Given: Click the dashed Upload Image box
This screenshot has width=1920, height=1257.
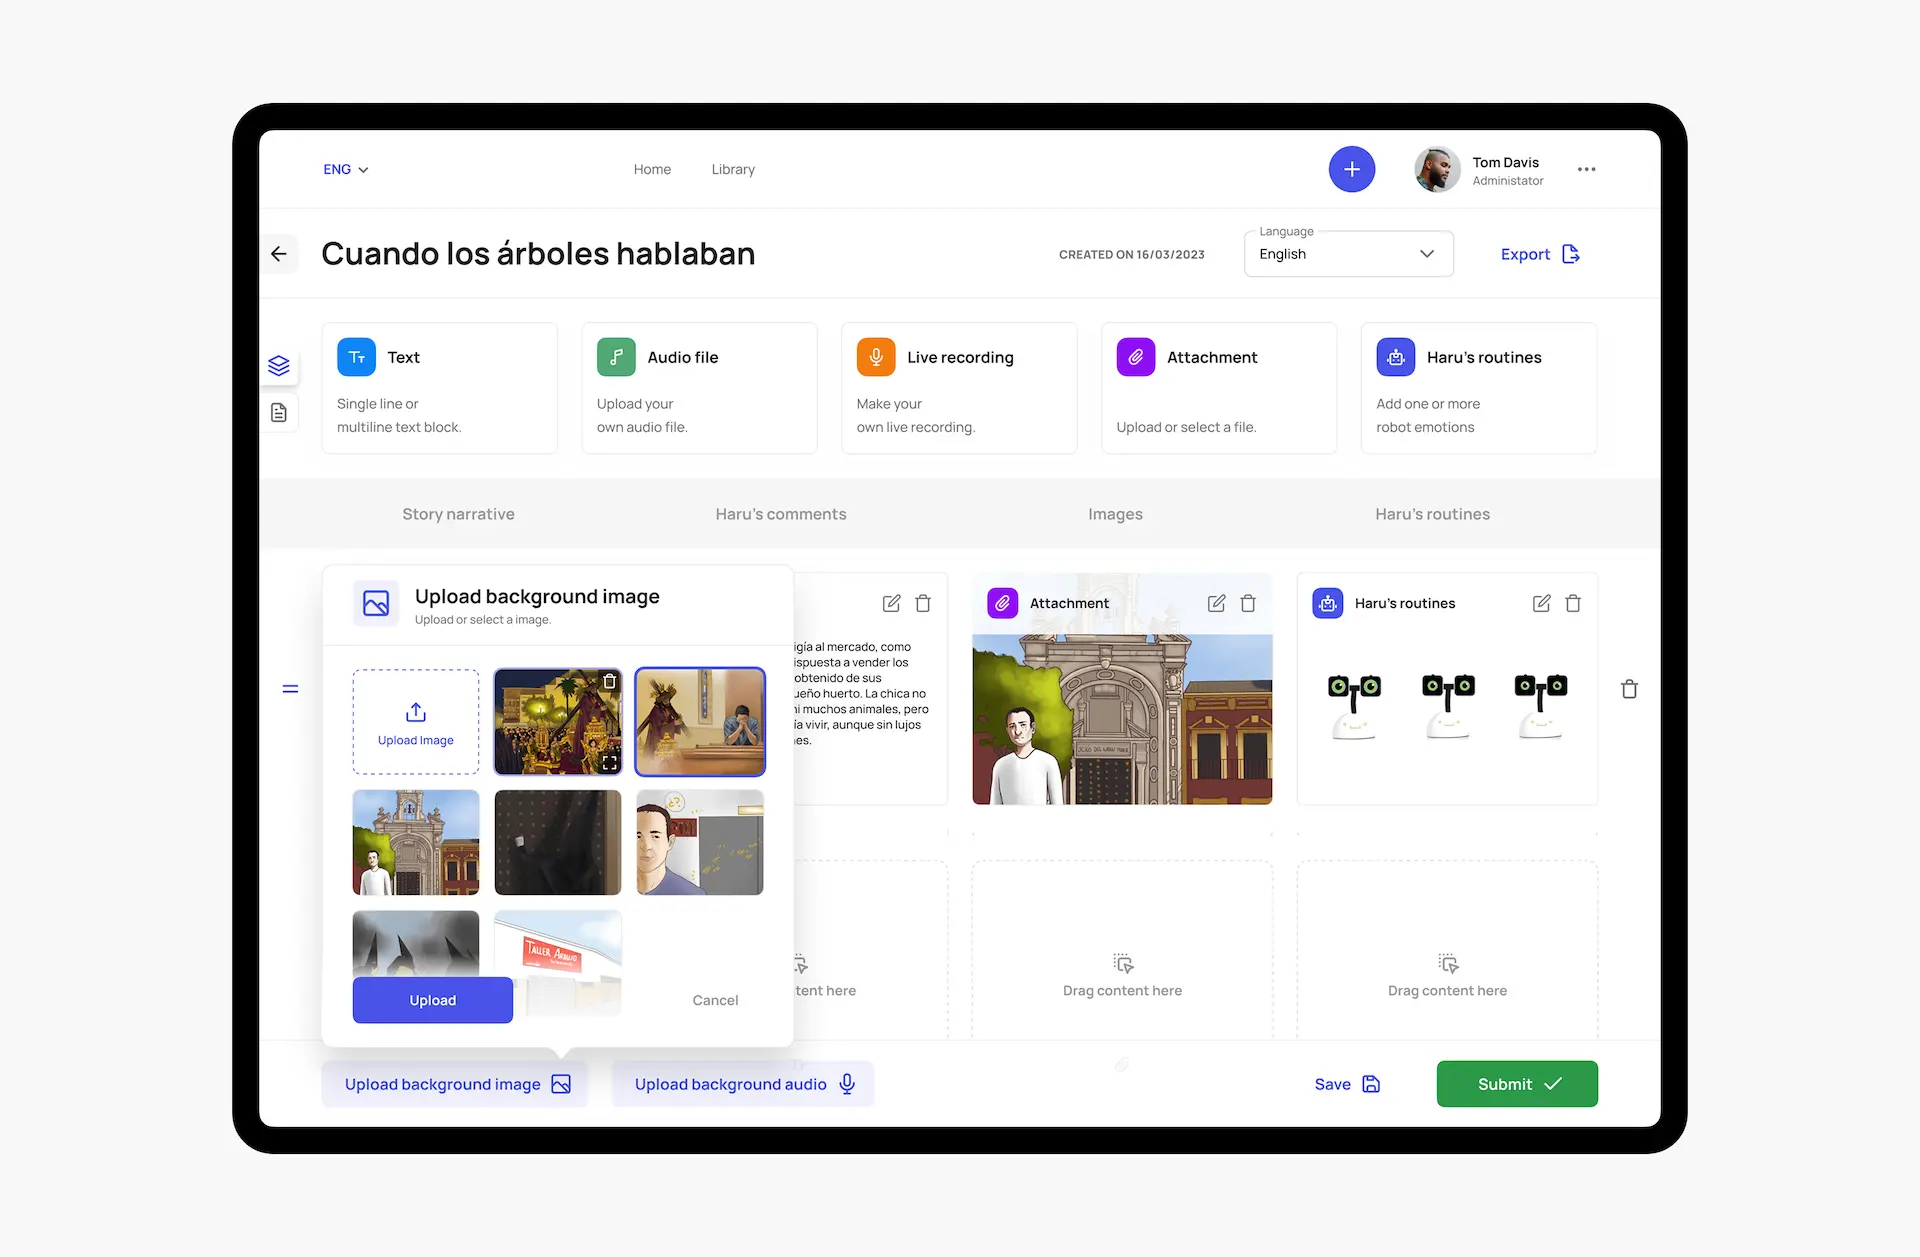Looking at the screenshot, I should [416, 722].
